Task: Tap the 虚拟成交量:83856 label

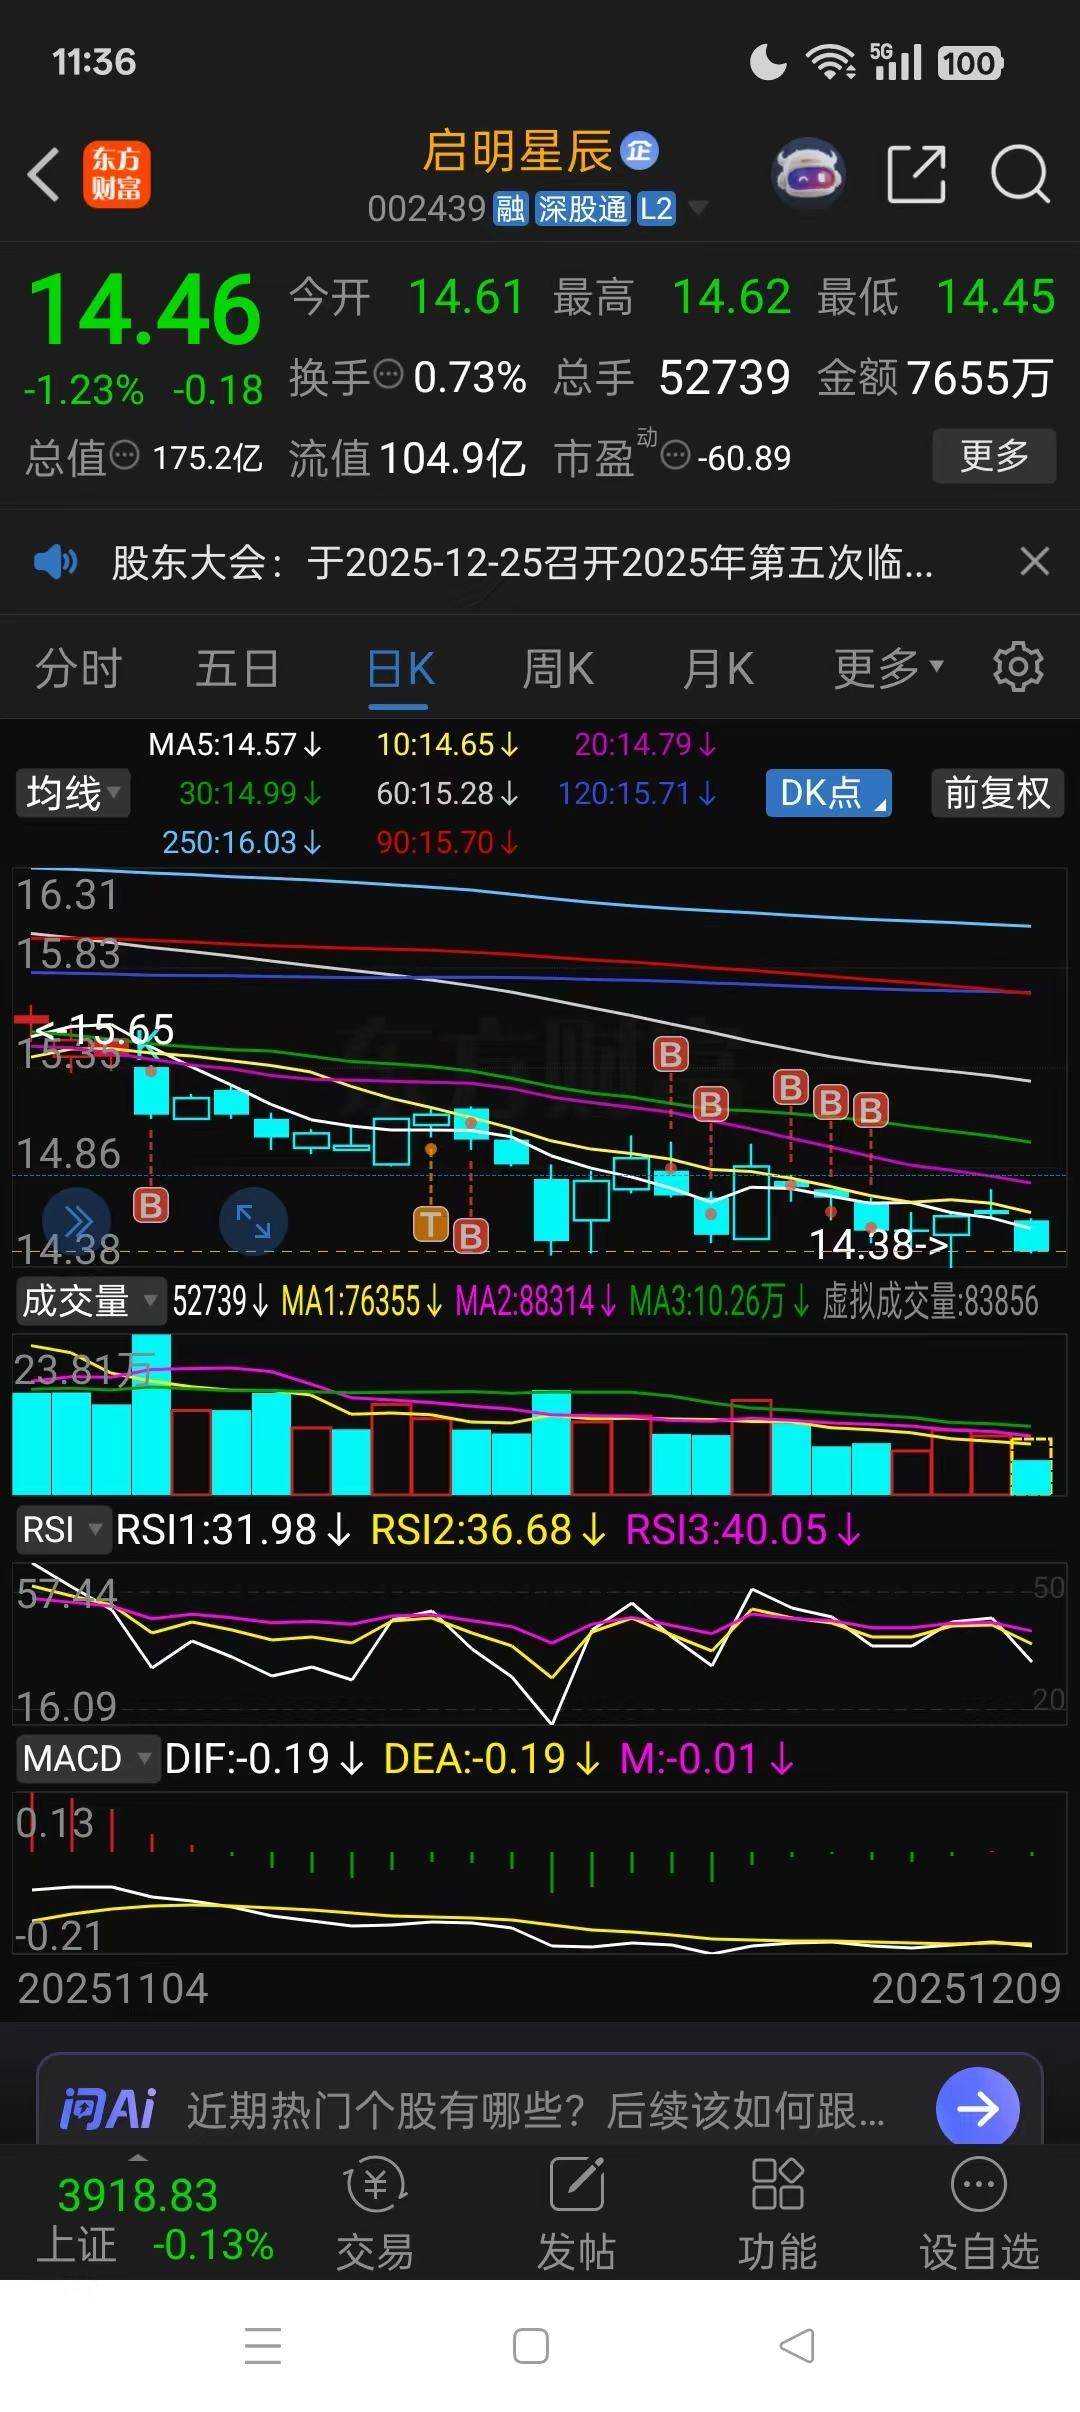Action: [930, 1301]
